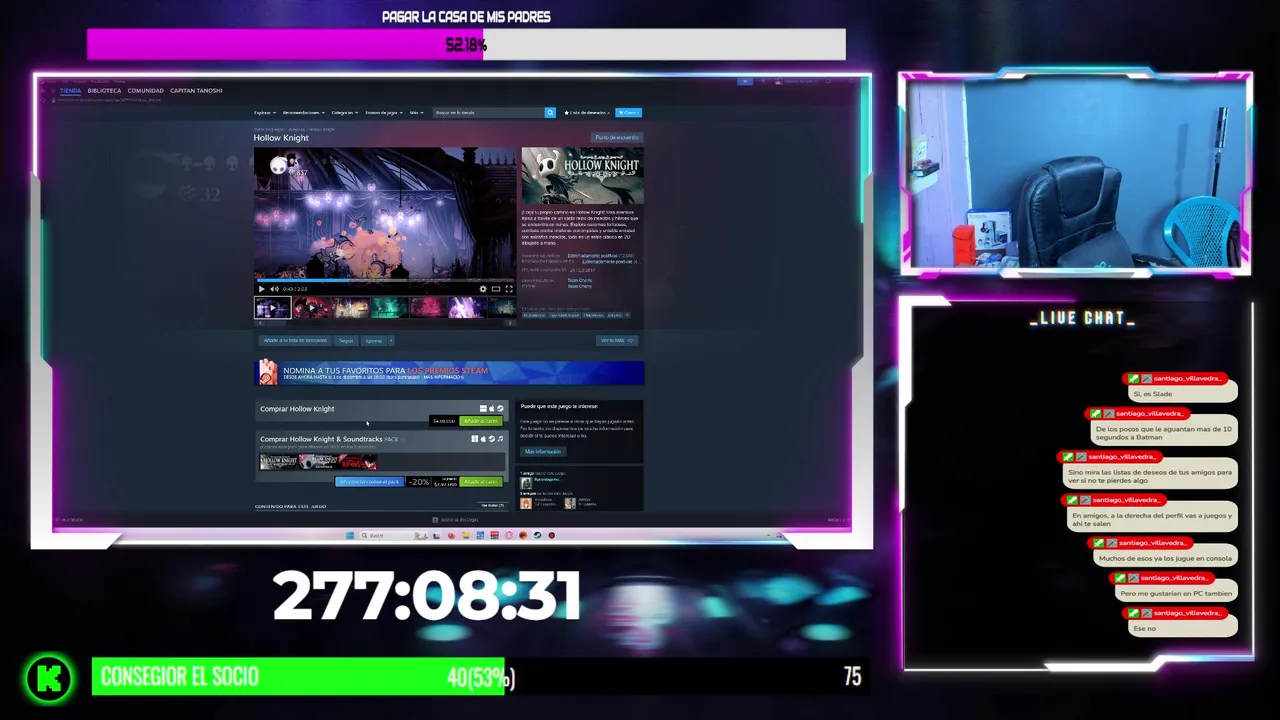Open the dropdown arrow next to Ignorar
1280x720 pixels.
tap(391, 340)
